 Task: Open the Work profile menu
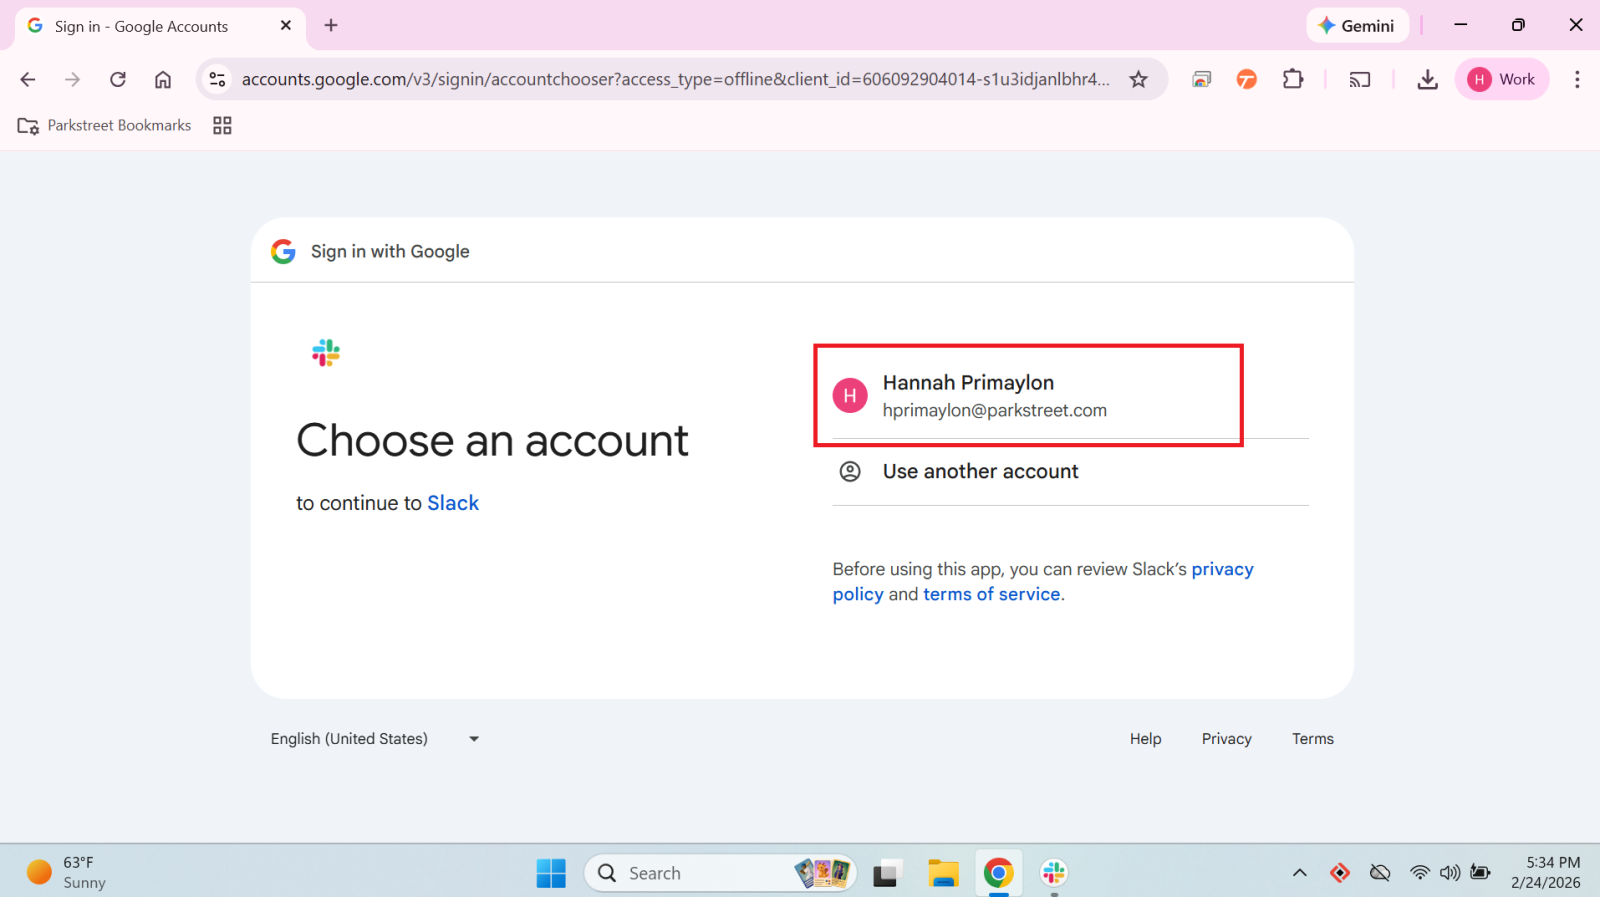1502,80
